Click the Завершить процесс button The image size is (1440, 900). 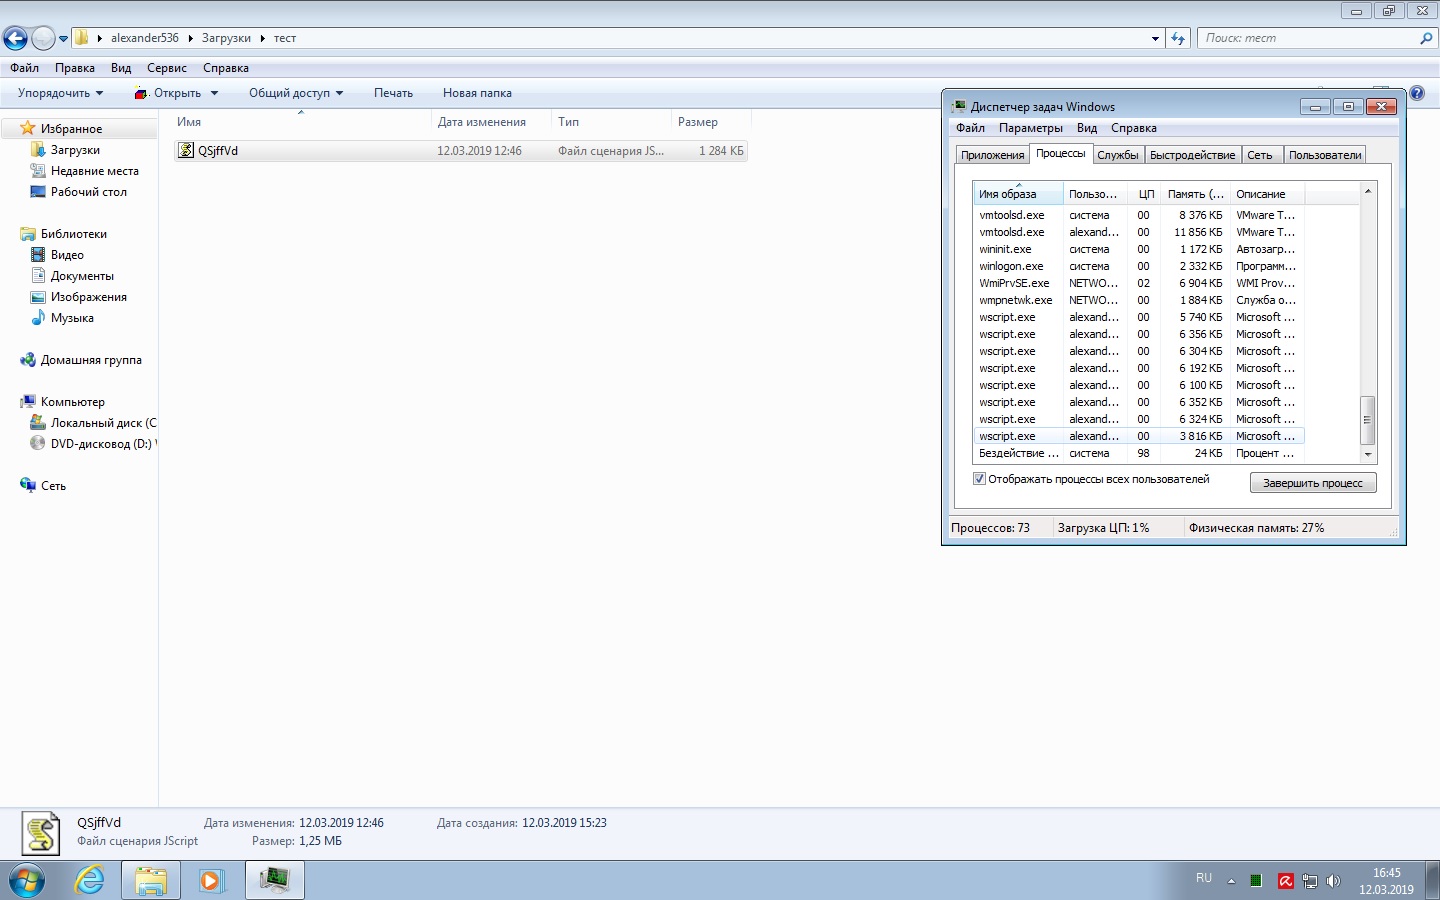tap(1313, 483)
